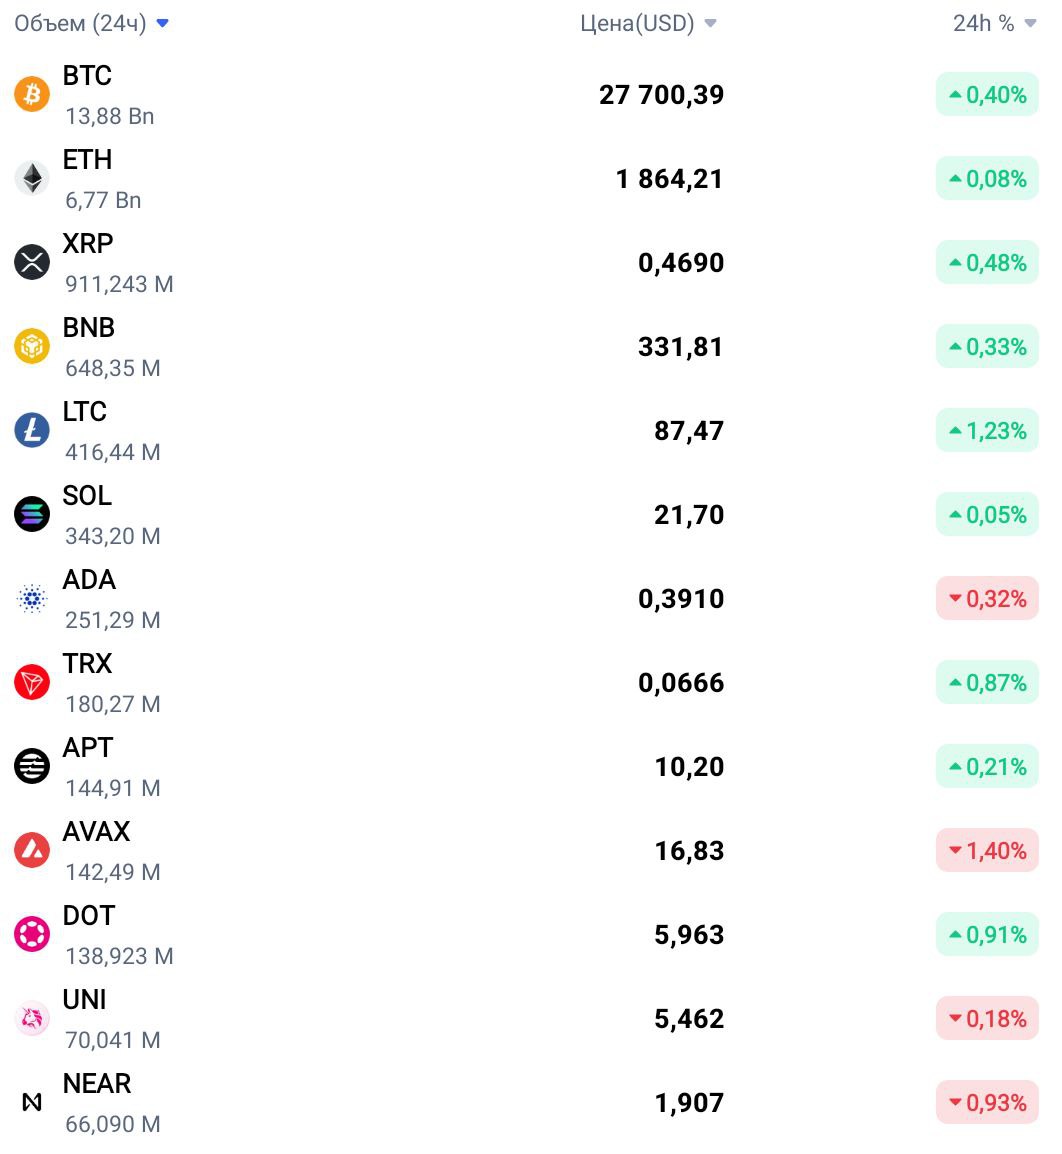
Task: Select the DOT price 5,963
Action: tap(689, 935)
